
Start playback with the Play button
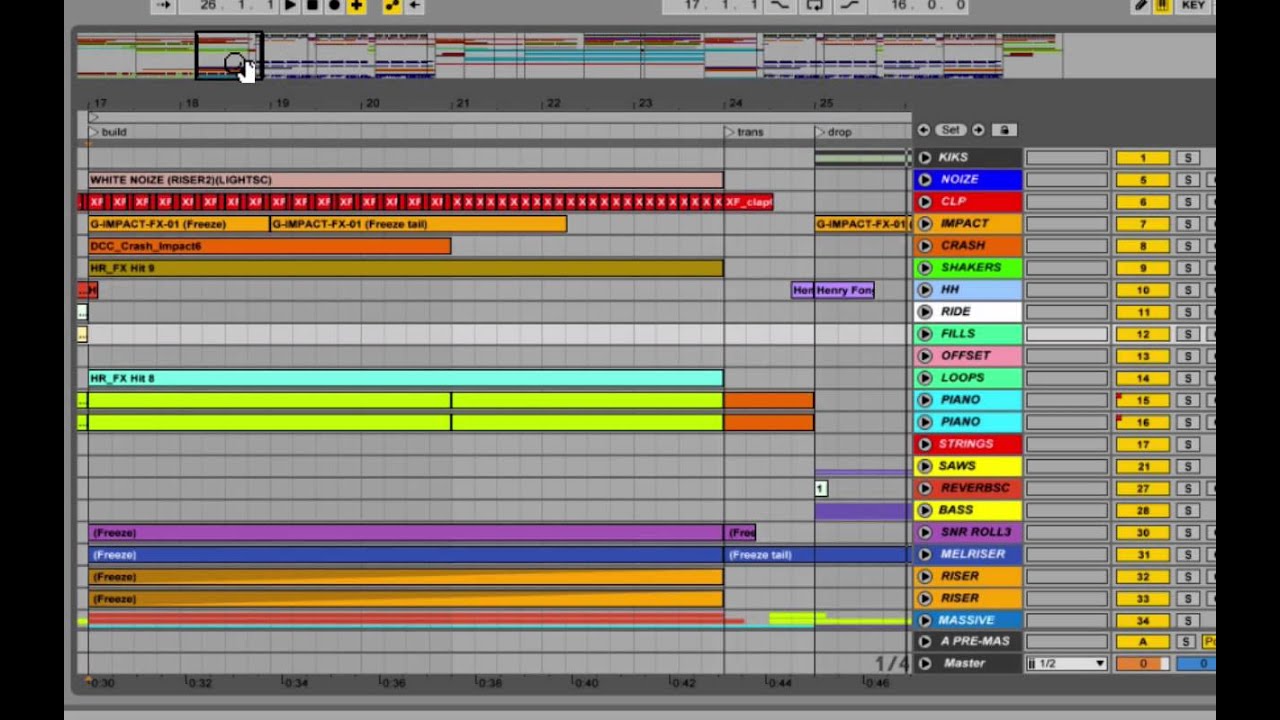tap(290, 5)
